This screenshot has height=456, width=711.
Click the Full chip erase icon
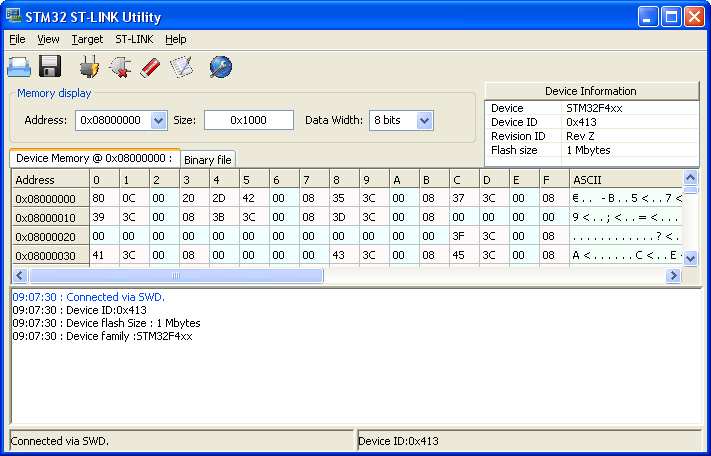150,68
